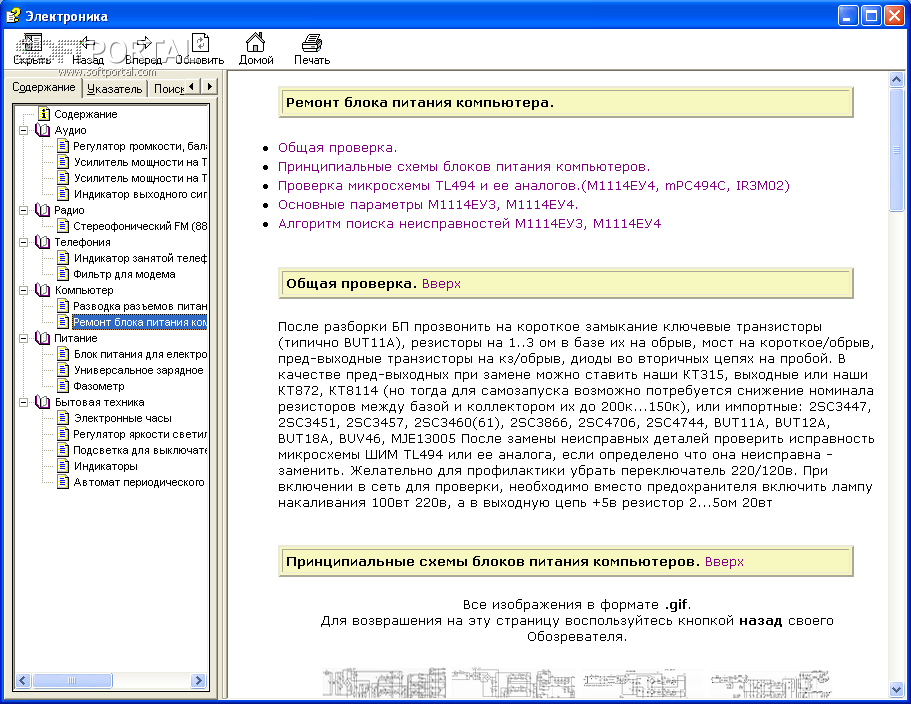
Task: Collapse the Радио tree node
Action: coord(23,210)
